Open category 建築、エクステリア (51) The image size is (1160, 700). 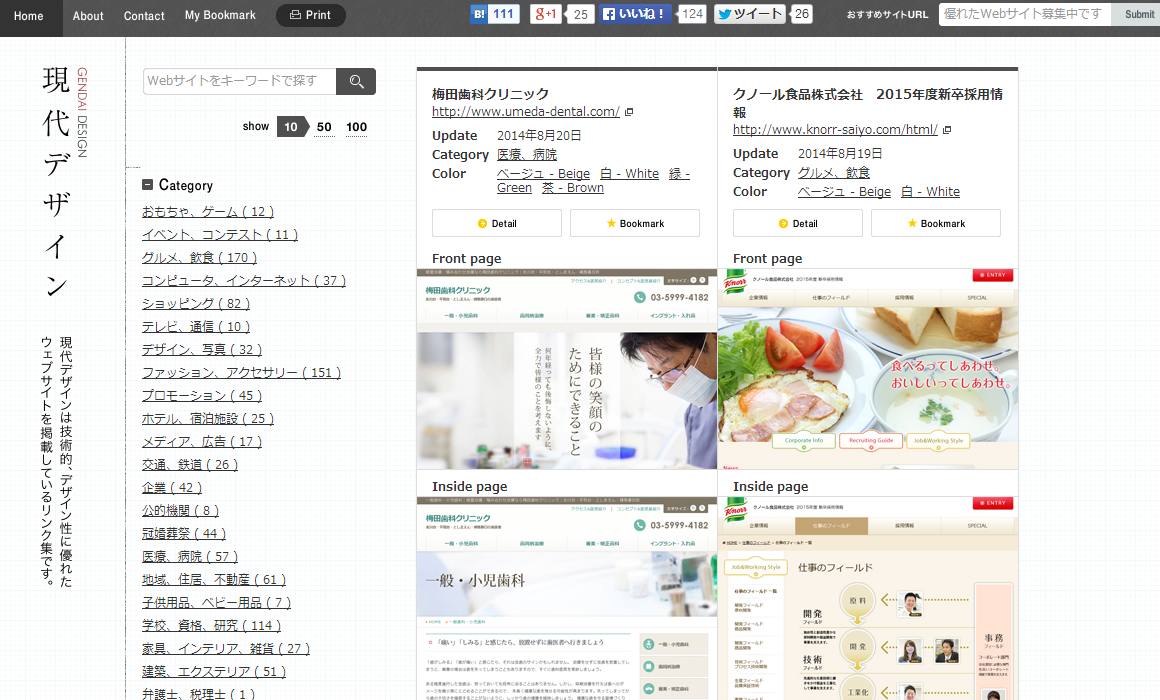[x=214, y=671]
